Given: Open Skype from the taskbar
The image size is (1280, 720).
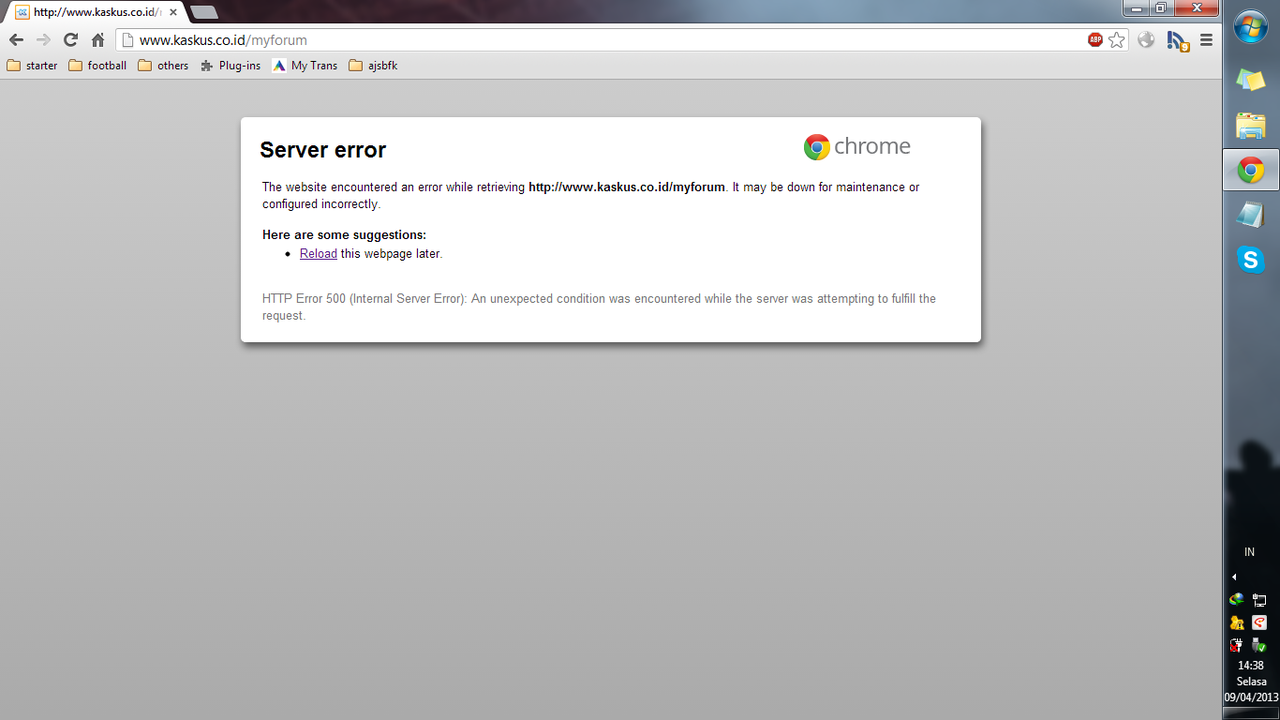Looking at the screenshot, I should click(x=1251, y=260).
